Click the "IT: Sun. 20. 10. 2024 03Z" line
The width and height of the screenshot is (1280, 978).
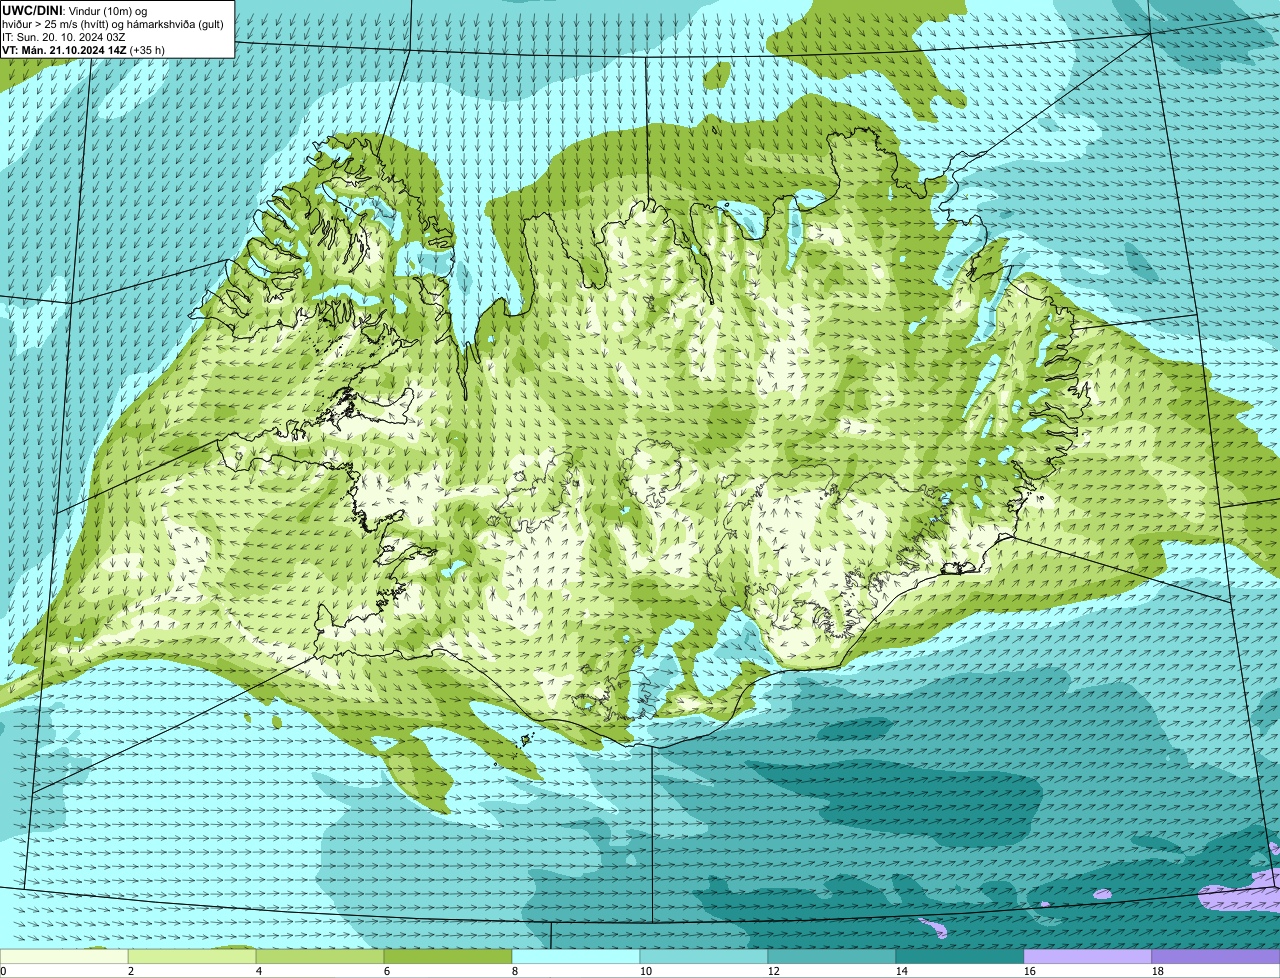pos(64,36)
